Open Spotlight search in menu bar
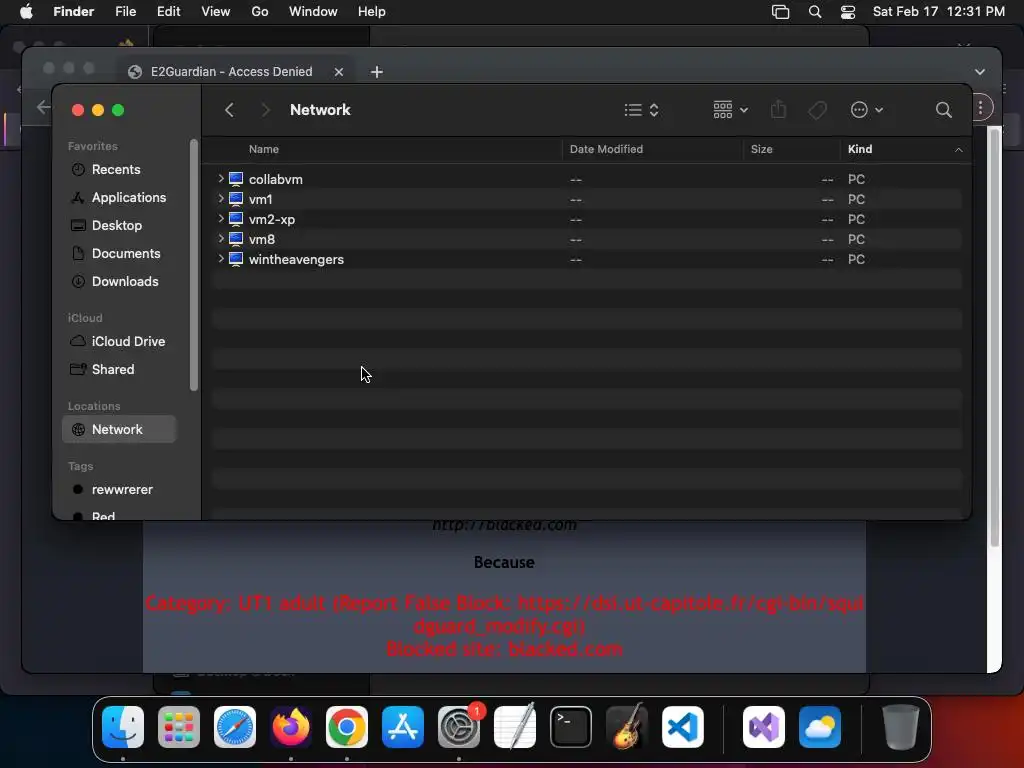 click(x=814, y=12)
